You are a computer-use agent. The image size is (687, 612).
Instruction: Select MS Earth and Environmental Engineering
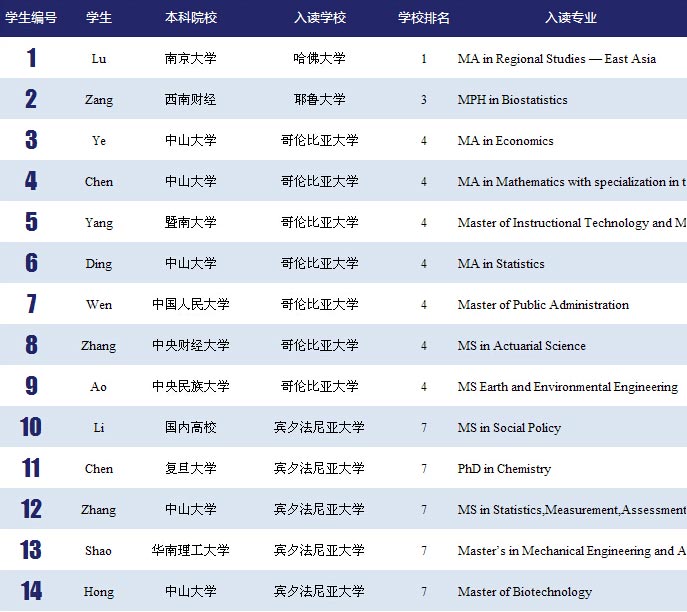point(568,387)
